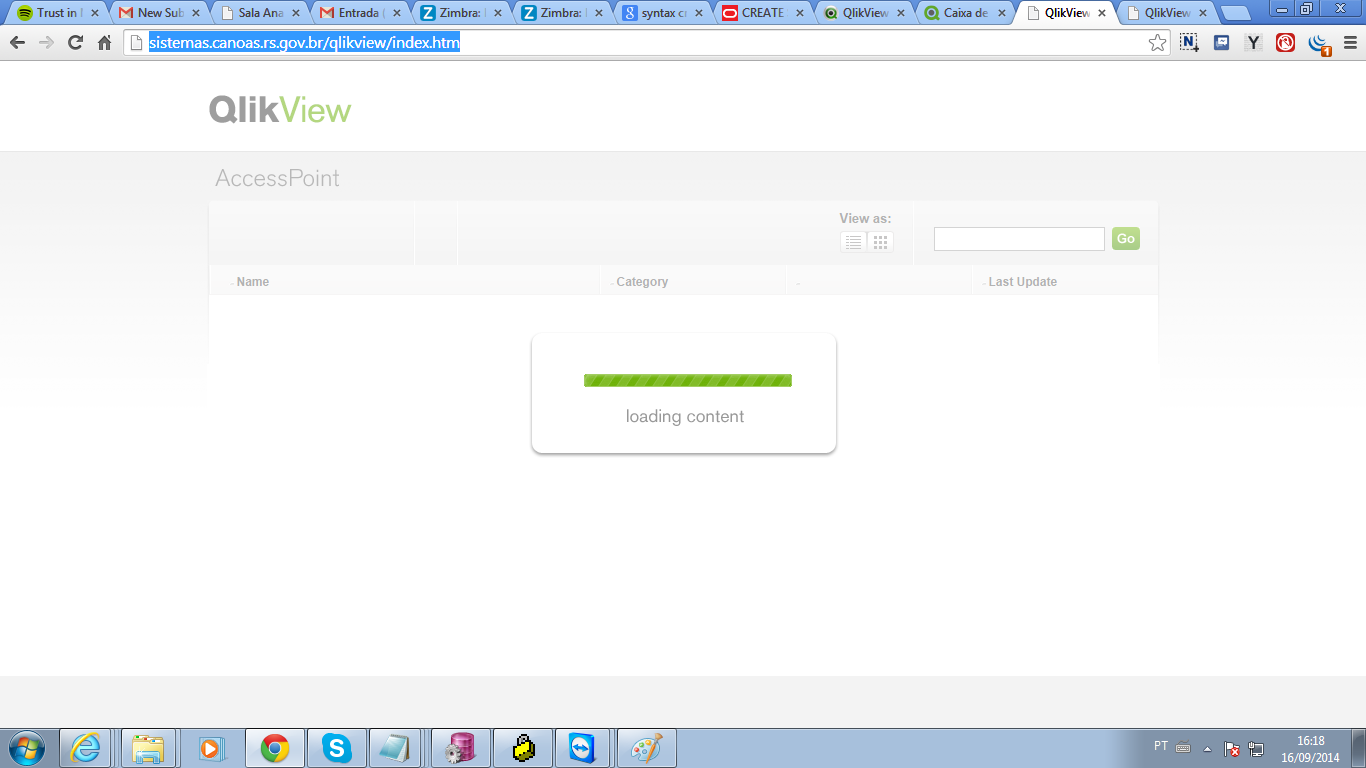1366x768 pixels.
Task: Open the PT language selector
Action: tap(1161, 746)
